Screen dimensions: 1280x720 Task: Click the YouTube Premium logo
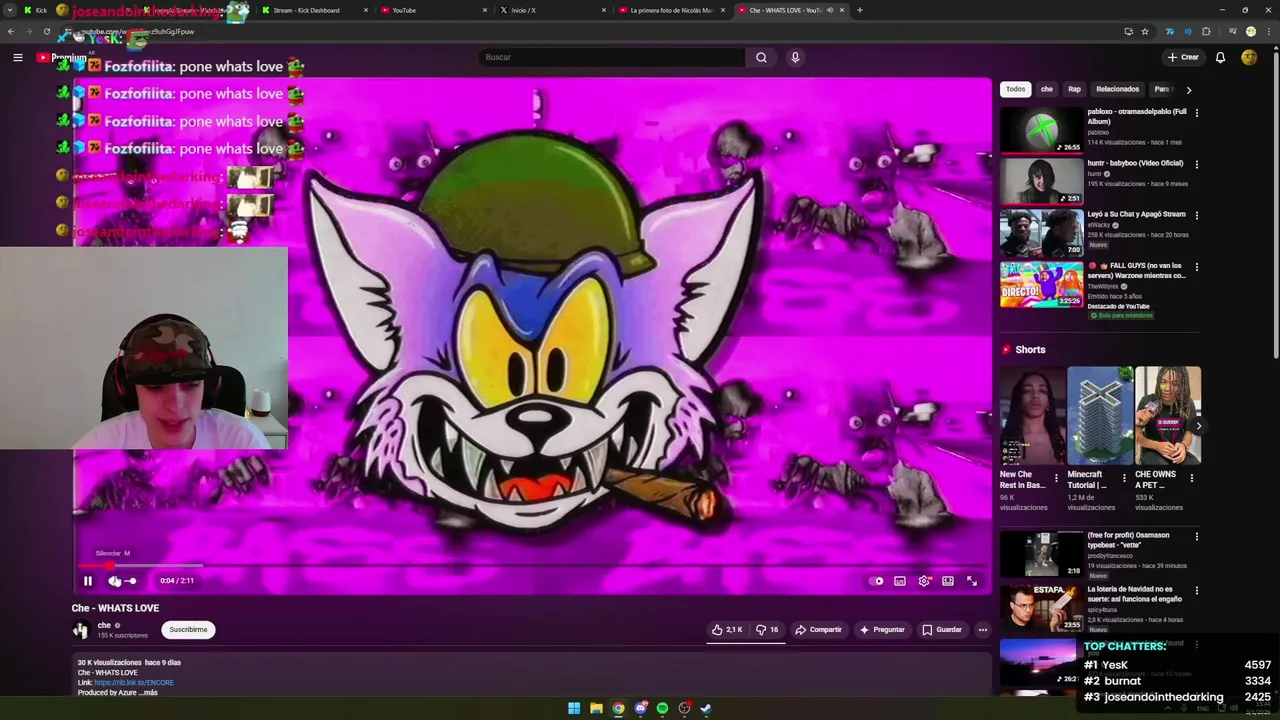click(61, 57)
